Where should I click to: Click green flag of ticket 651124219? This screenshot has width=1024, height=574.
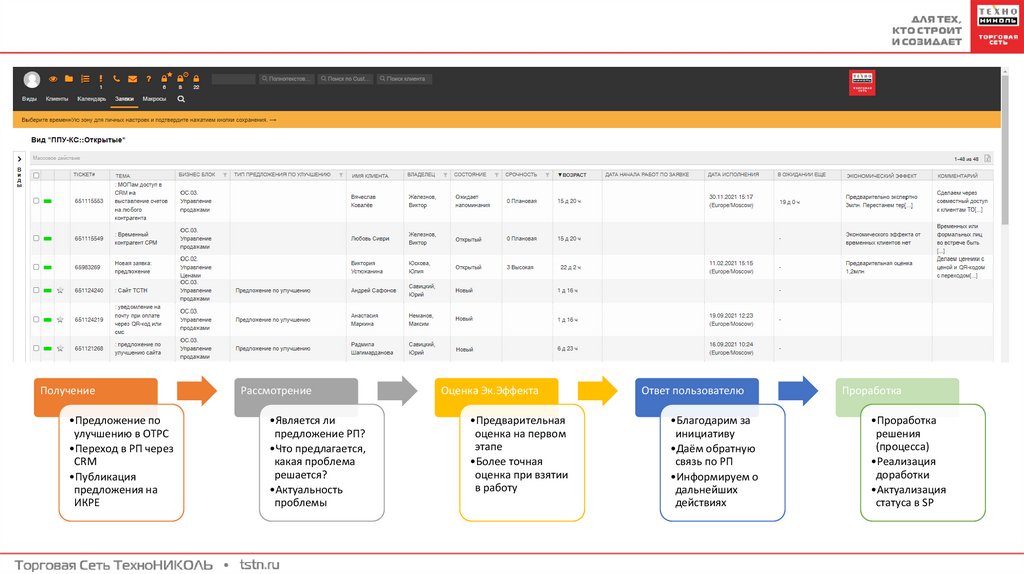48,319
